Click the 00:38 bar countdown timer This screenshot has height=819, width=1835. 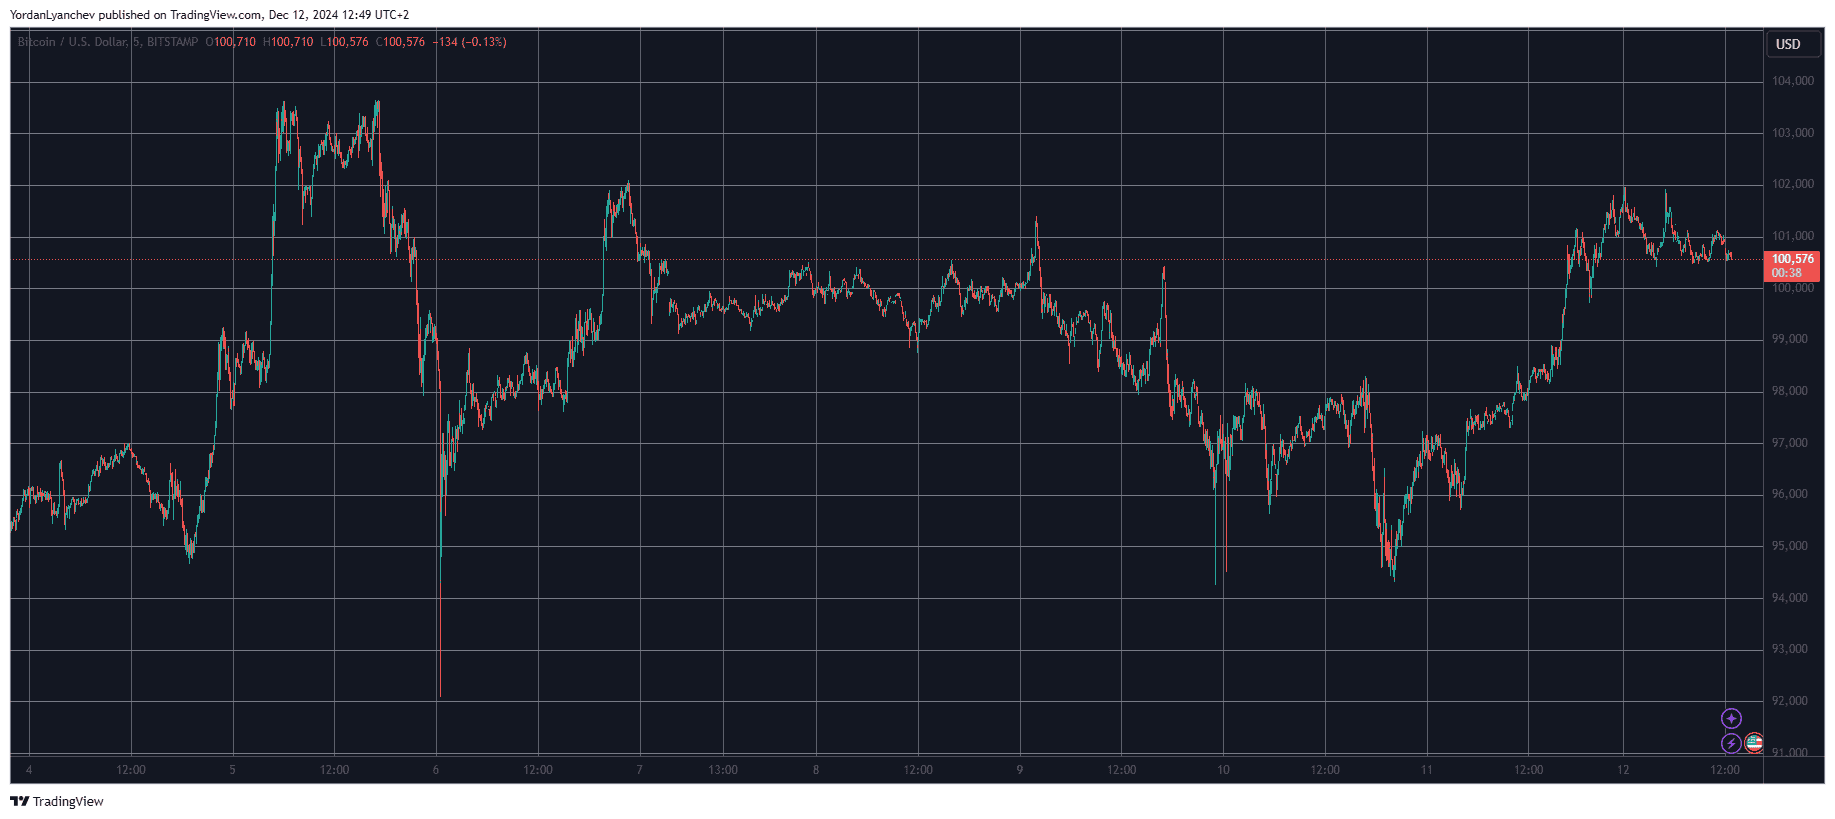click(x=1787, y=273)
